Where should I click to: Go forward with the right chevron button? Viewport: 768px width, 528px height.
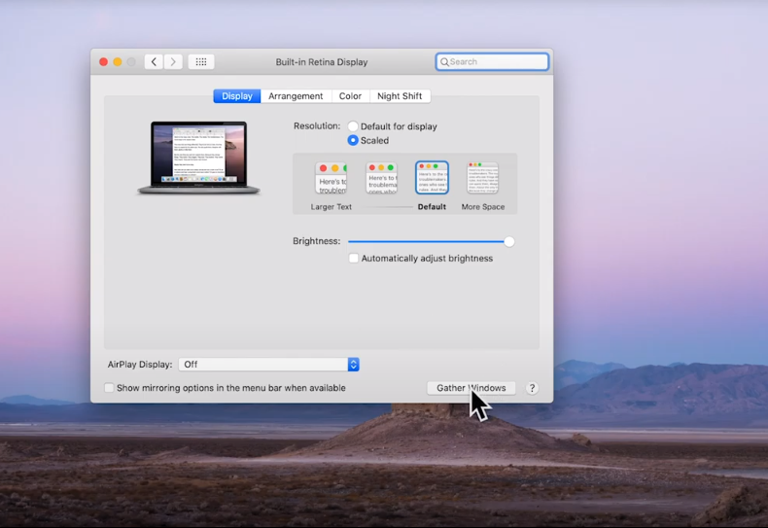click(x=173, y=62)
